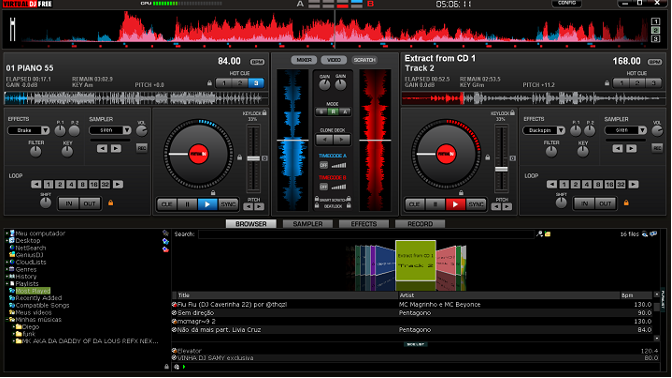Viewport: 672px width, 378px height.
Task: Toggle keylock on right deck
Action: pos(512,113)
